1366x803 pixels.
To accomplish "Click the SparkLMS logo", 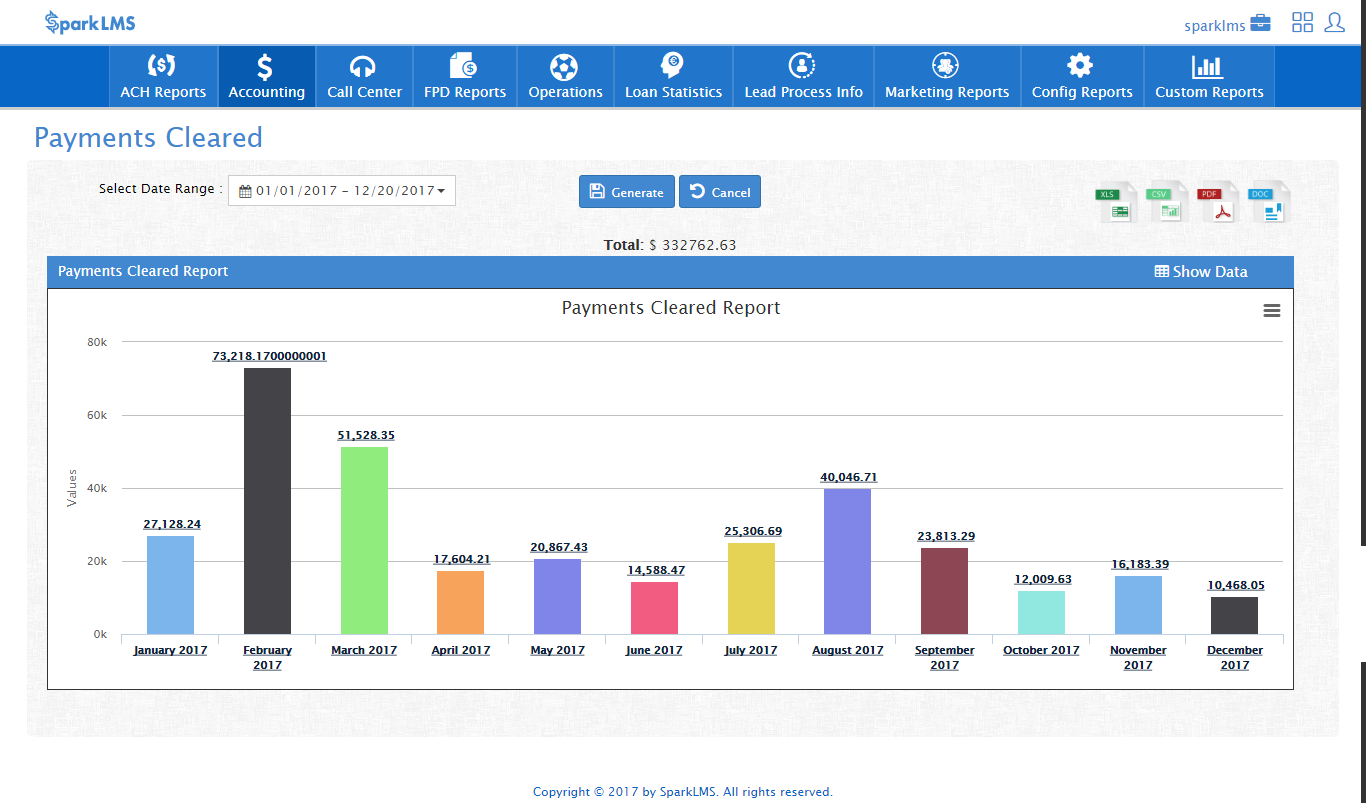I will (x=90, y=22).
